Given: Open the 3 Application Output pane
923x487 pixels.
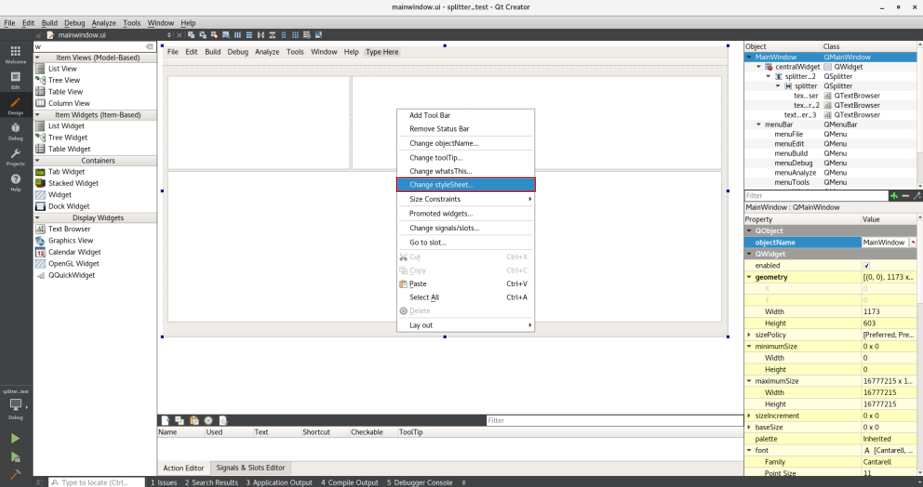Looking at the screenshot, I should click(279, 482).
